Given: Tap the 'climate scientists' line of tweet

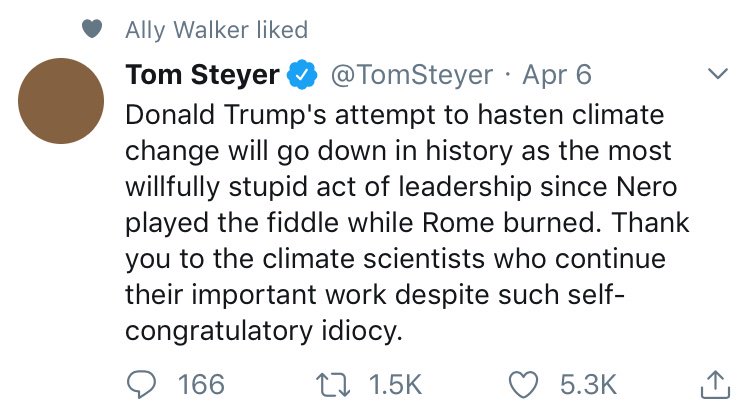Looking at the screenshot, I should coord(395,259).
